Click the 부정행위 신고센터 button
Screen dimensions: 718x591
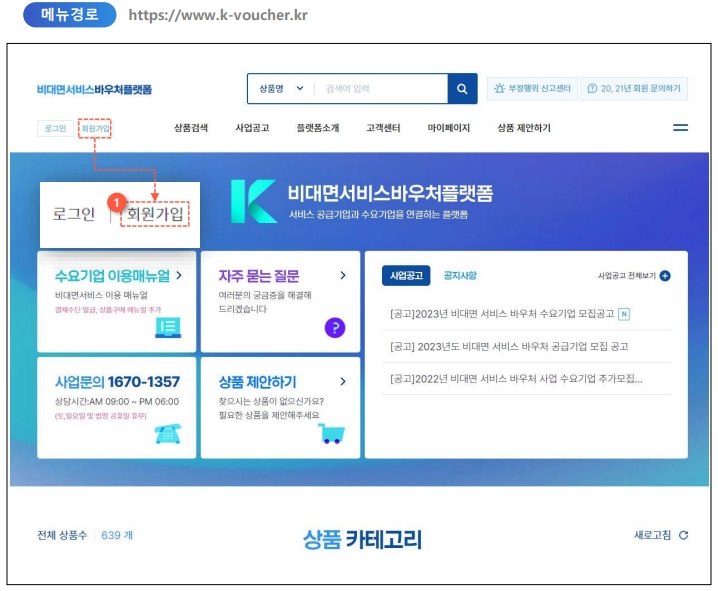point(532,88)
